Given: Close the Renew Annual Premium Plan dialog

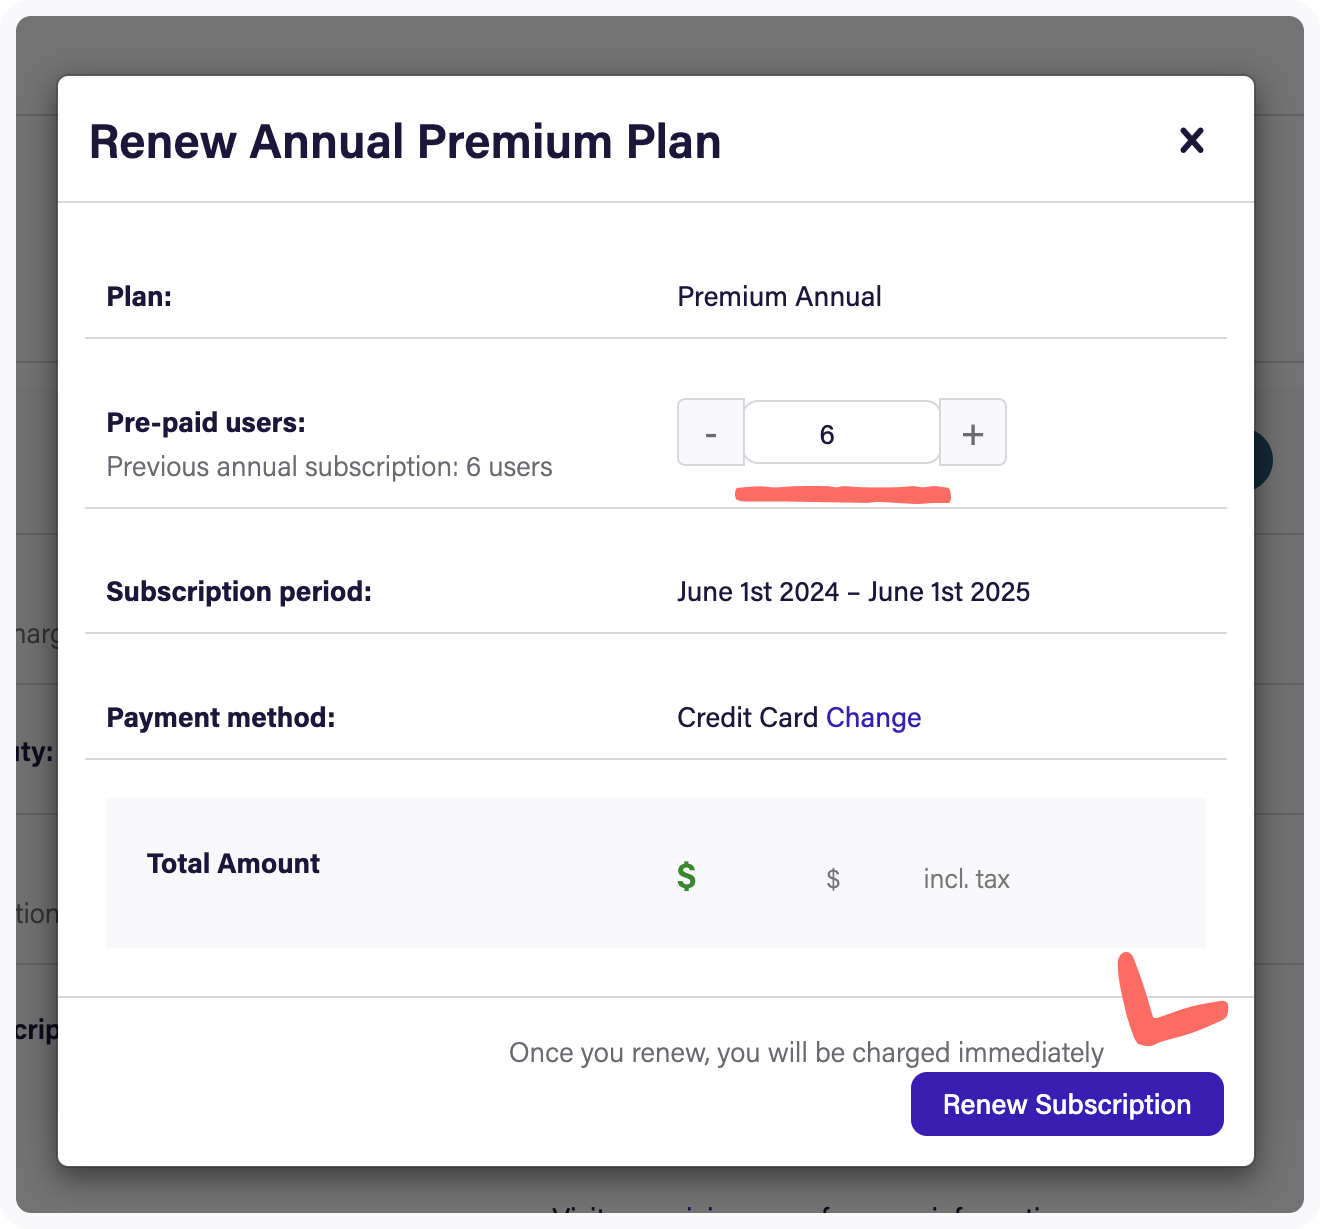Looking at the screenshot, I should [x=1191, y=141].
